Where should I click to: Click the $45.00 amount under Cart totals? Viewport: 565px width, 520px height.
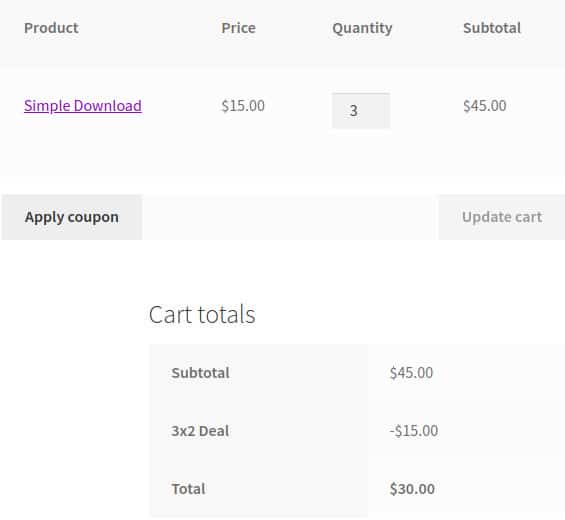click(411, 373)
